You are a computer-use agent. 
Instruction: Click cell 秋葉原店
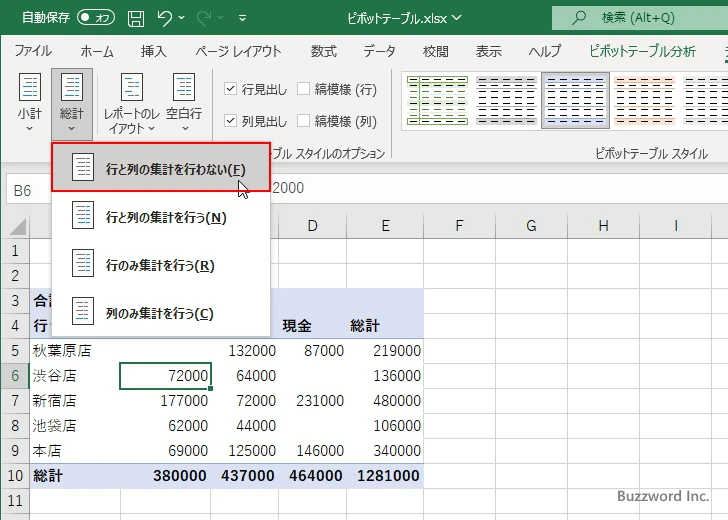click(x=75, y=351)
